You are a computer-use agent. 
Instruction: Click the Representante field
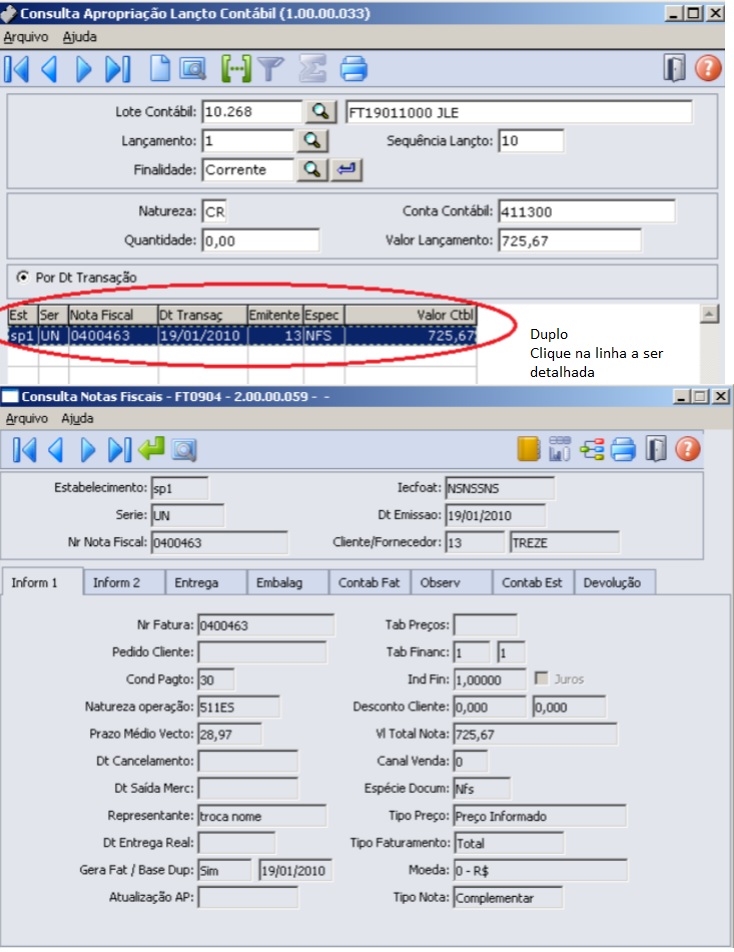[x=262, y=816]
